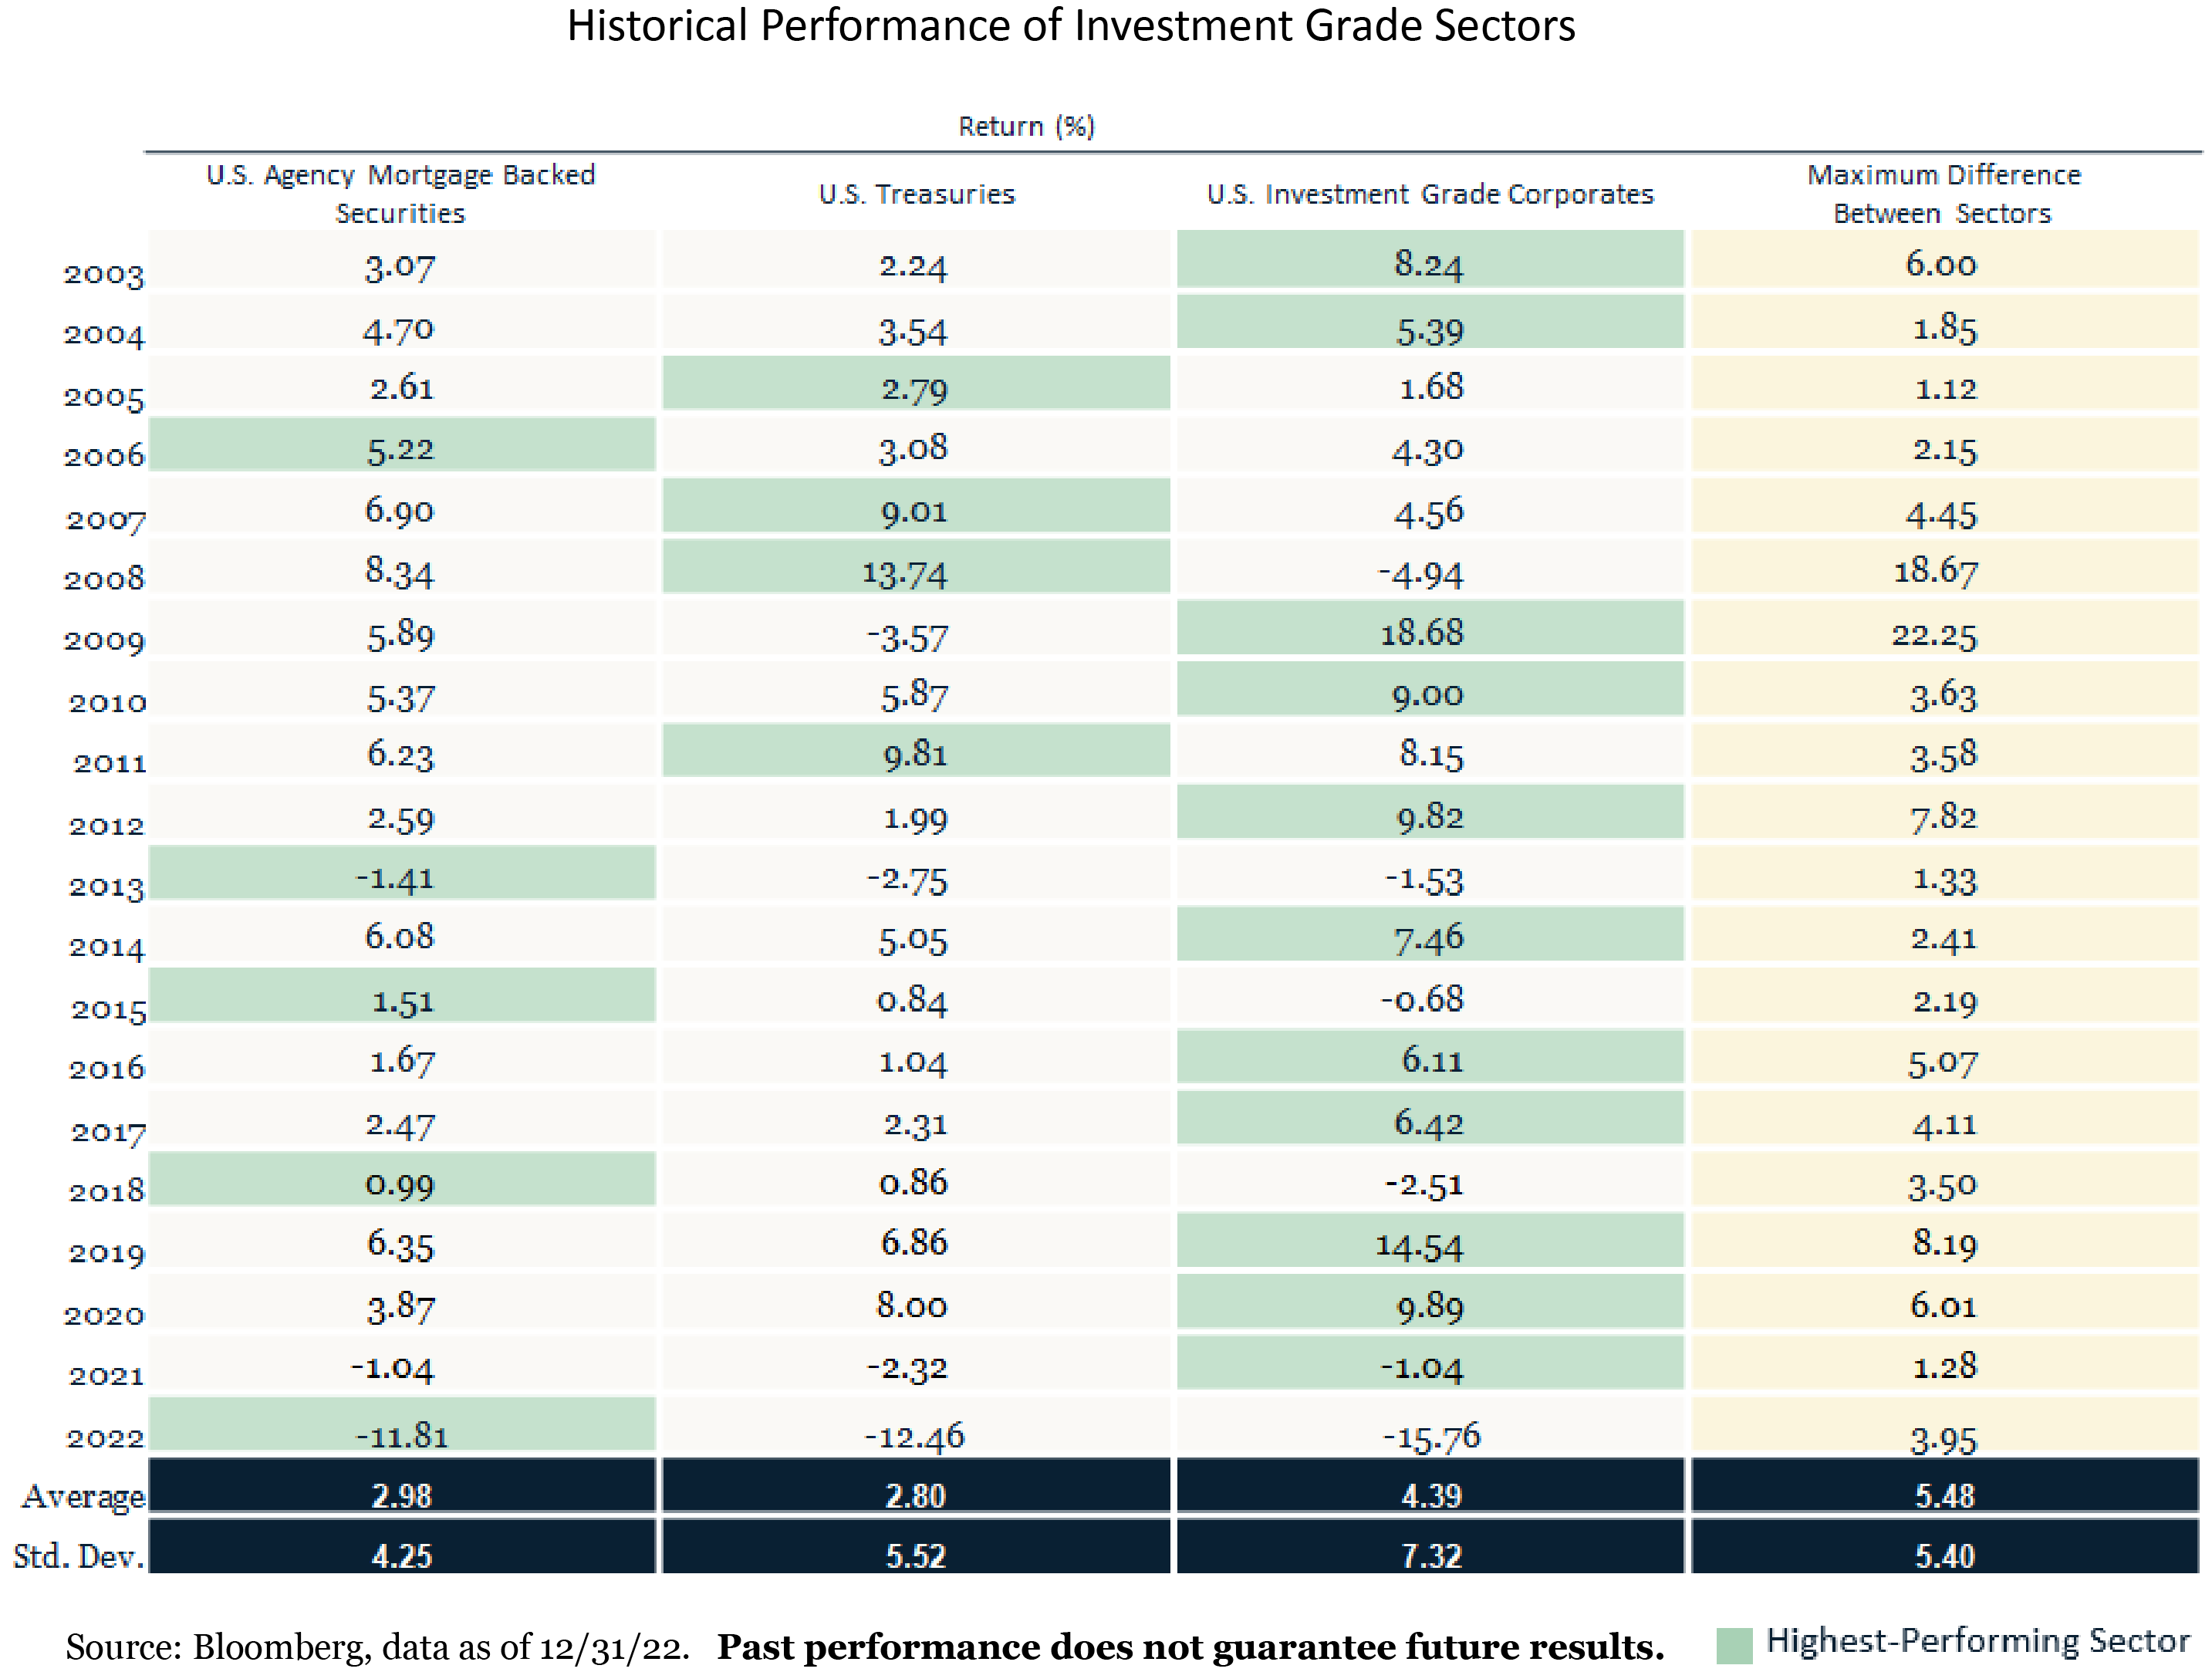Screen dimensions: 2212x1672
Task: Select the Average row label
Action: [x=83, y=1496]
